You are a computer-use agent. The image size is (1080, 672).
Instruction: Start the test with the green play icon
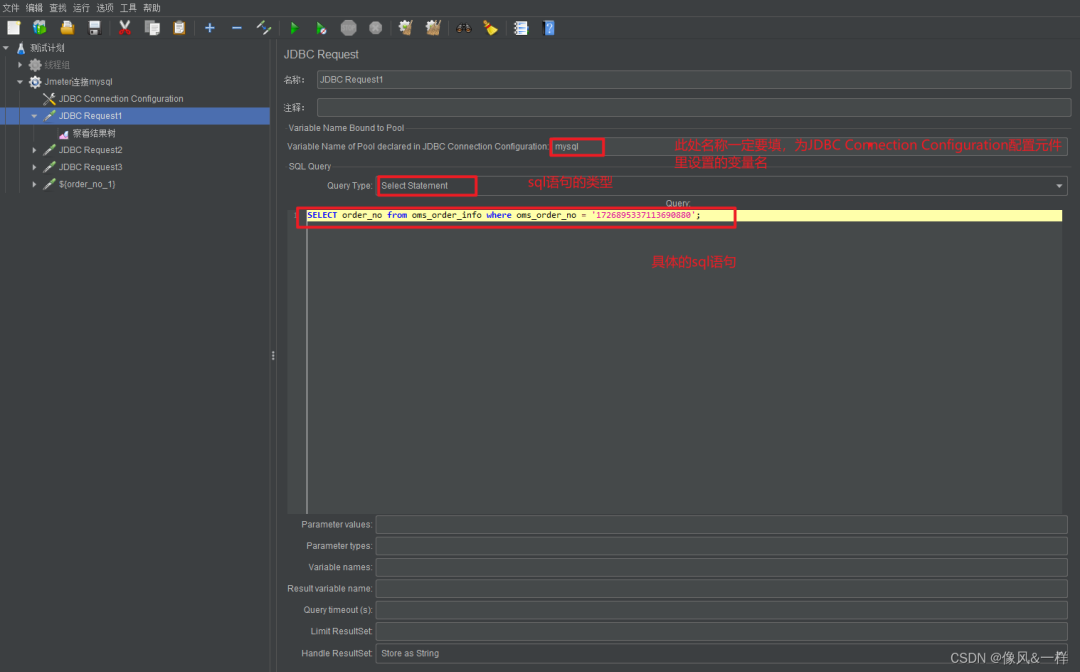(294, 28)
